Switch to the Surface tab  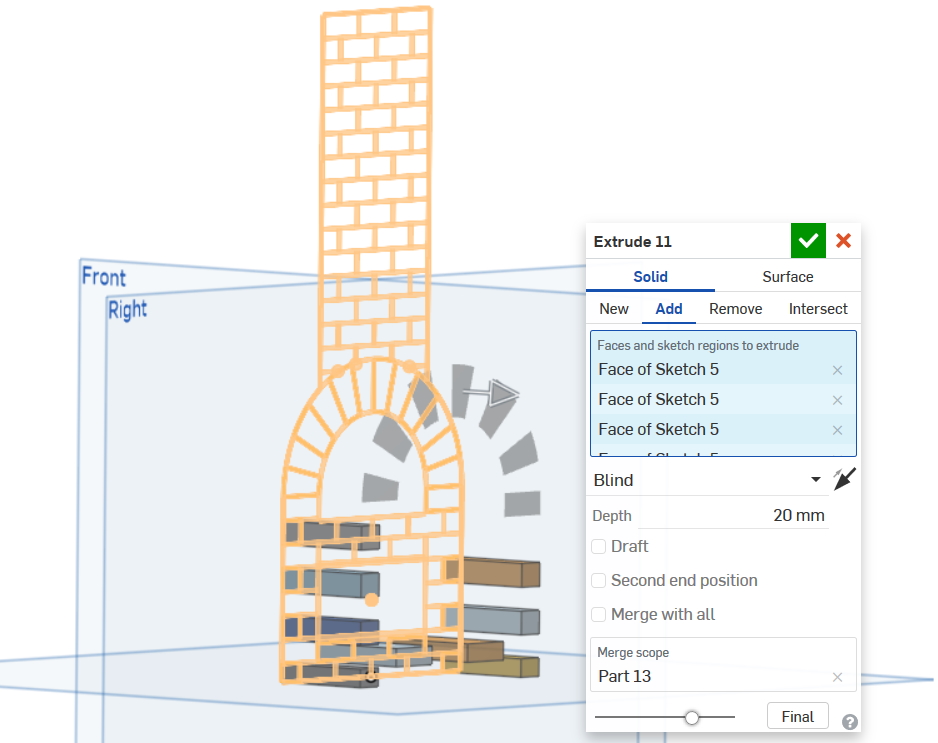click(x=787, y=277)
